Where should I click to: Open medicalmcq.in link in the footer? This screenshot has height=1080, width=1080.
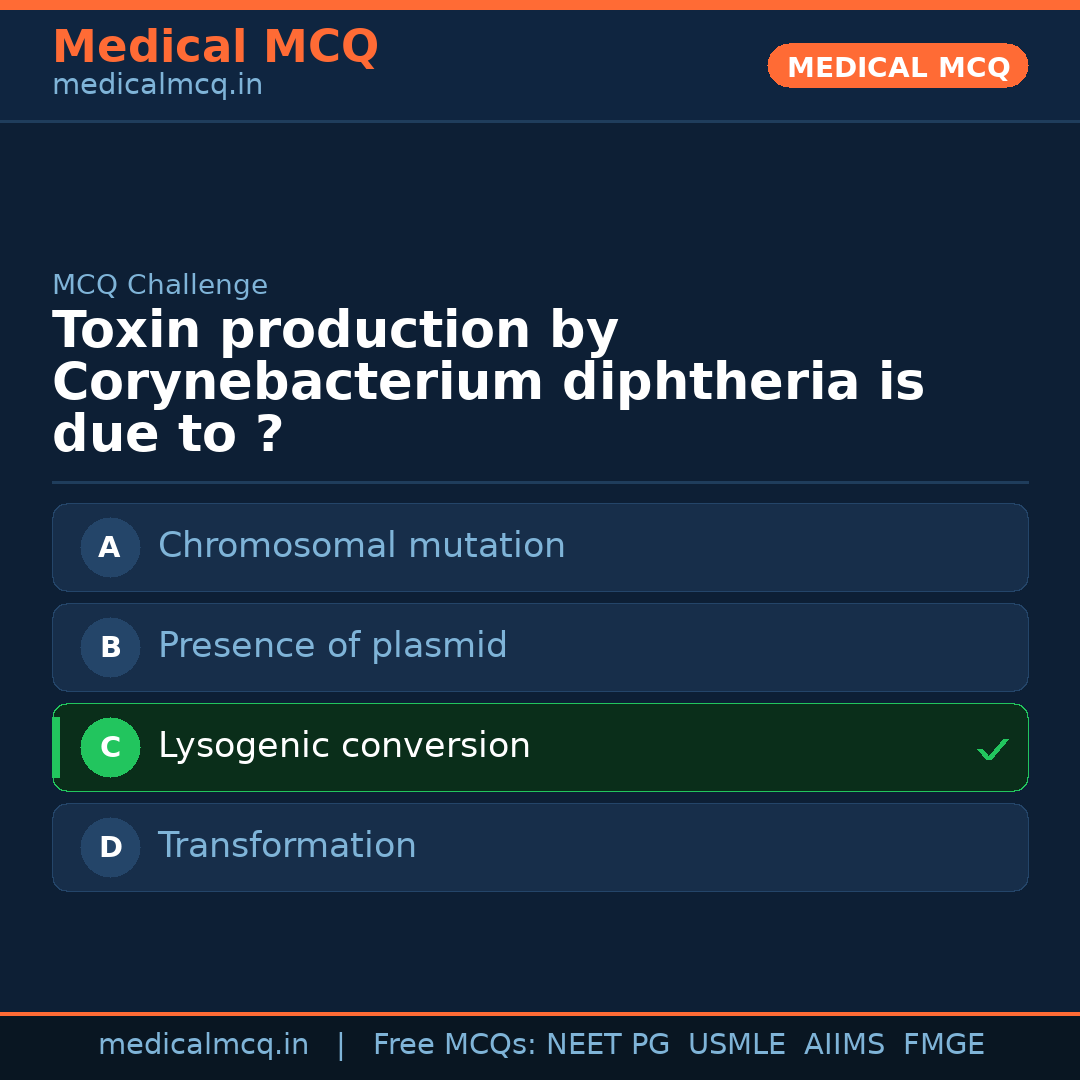(x=203, y=1045)
